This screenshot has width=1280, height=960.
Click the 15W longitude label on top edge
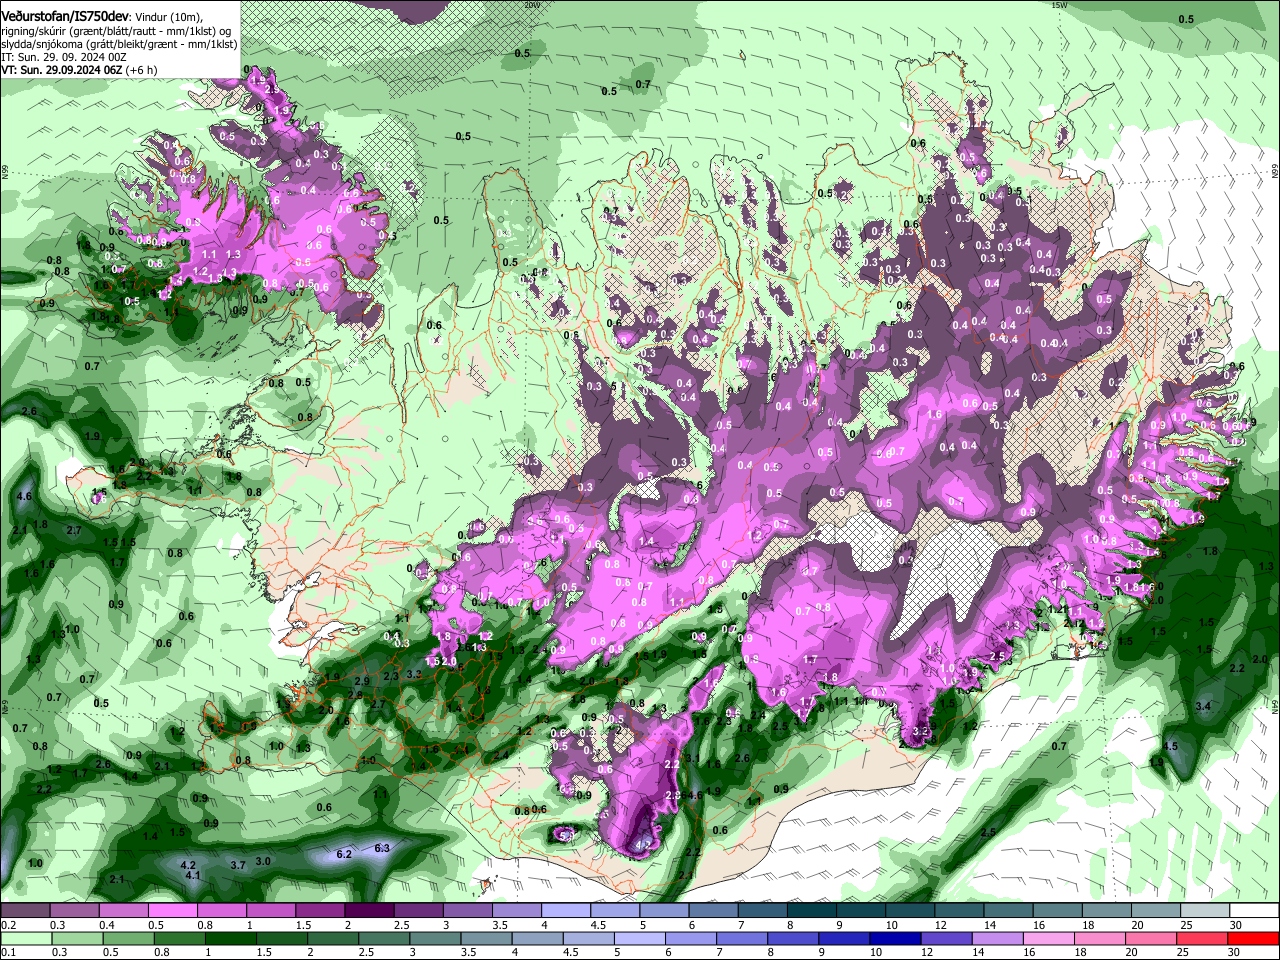tap(1060, 5)
